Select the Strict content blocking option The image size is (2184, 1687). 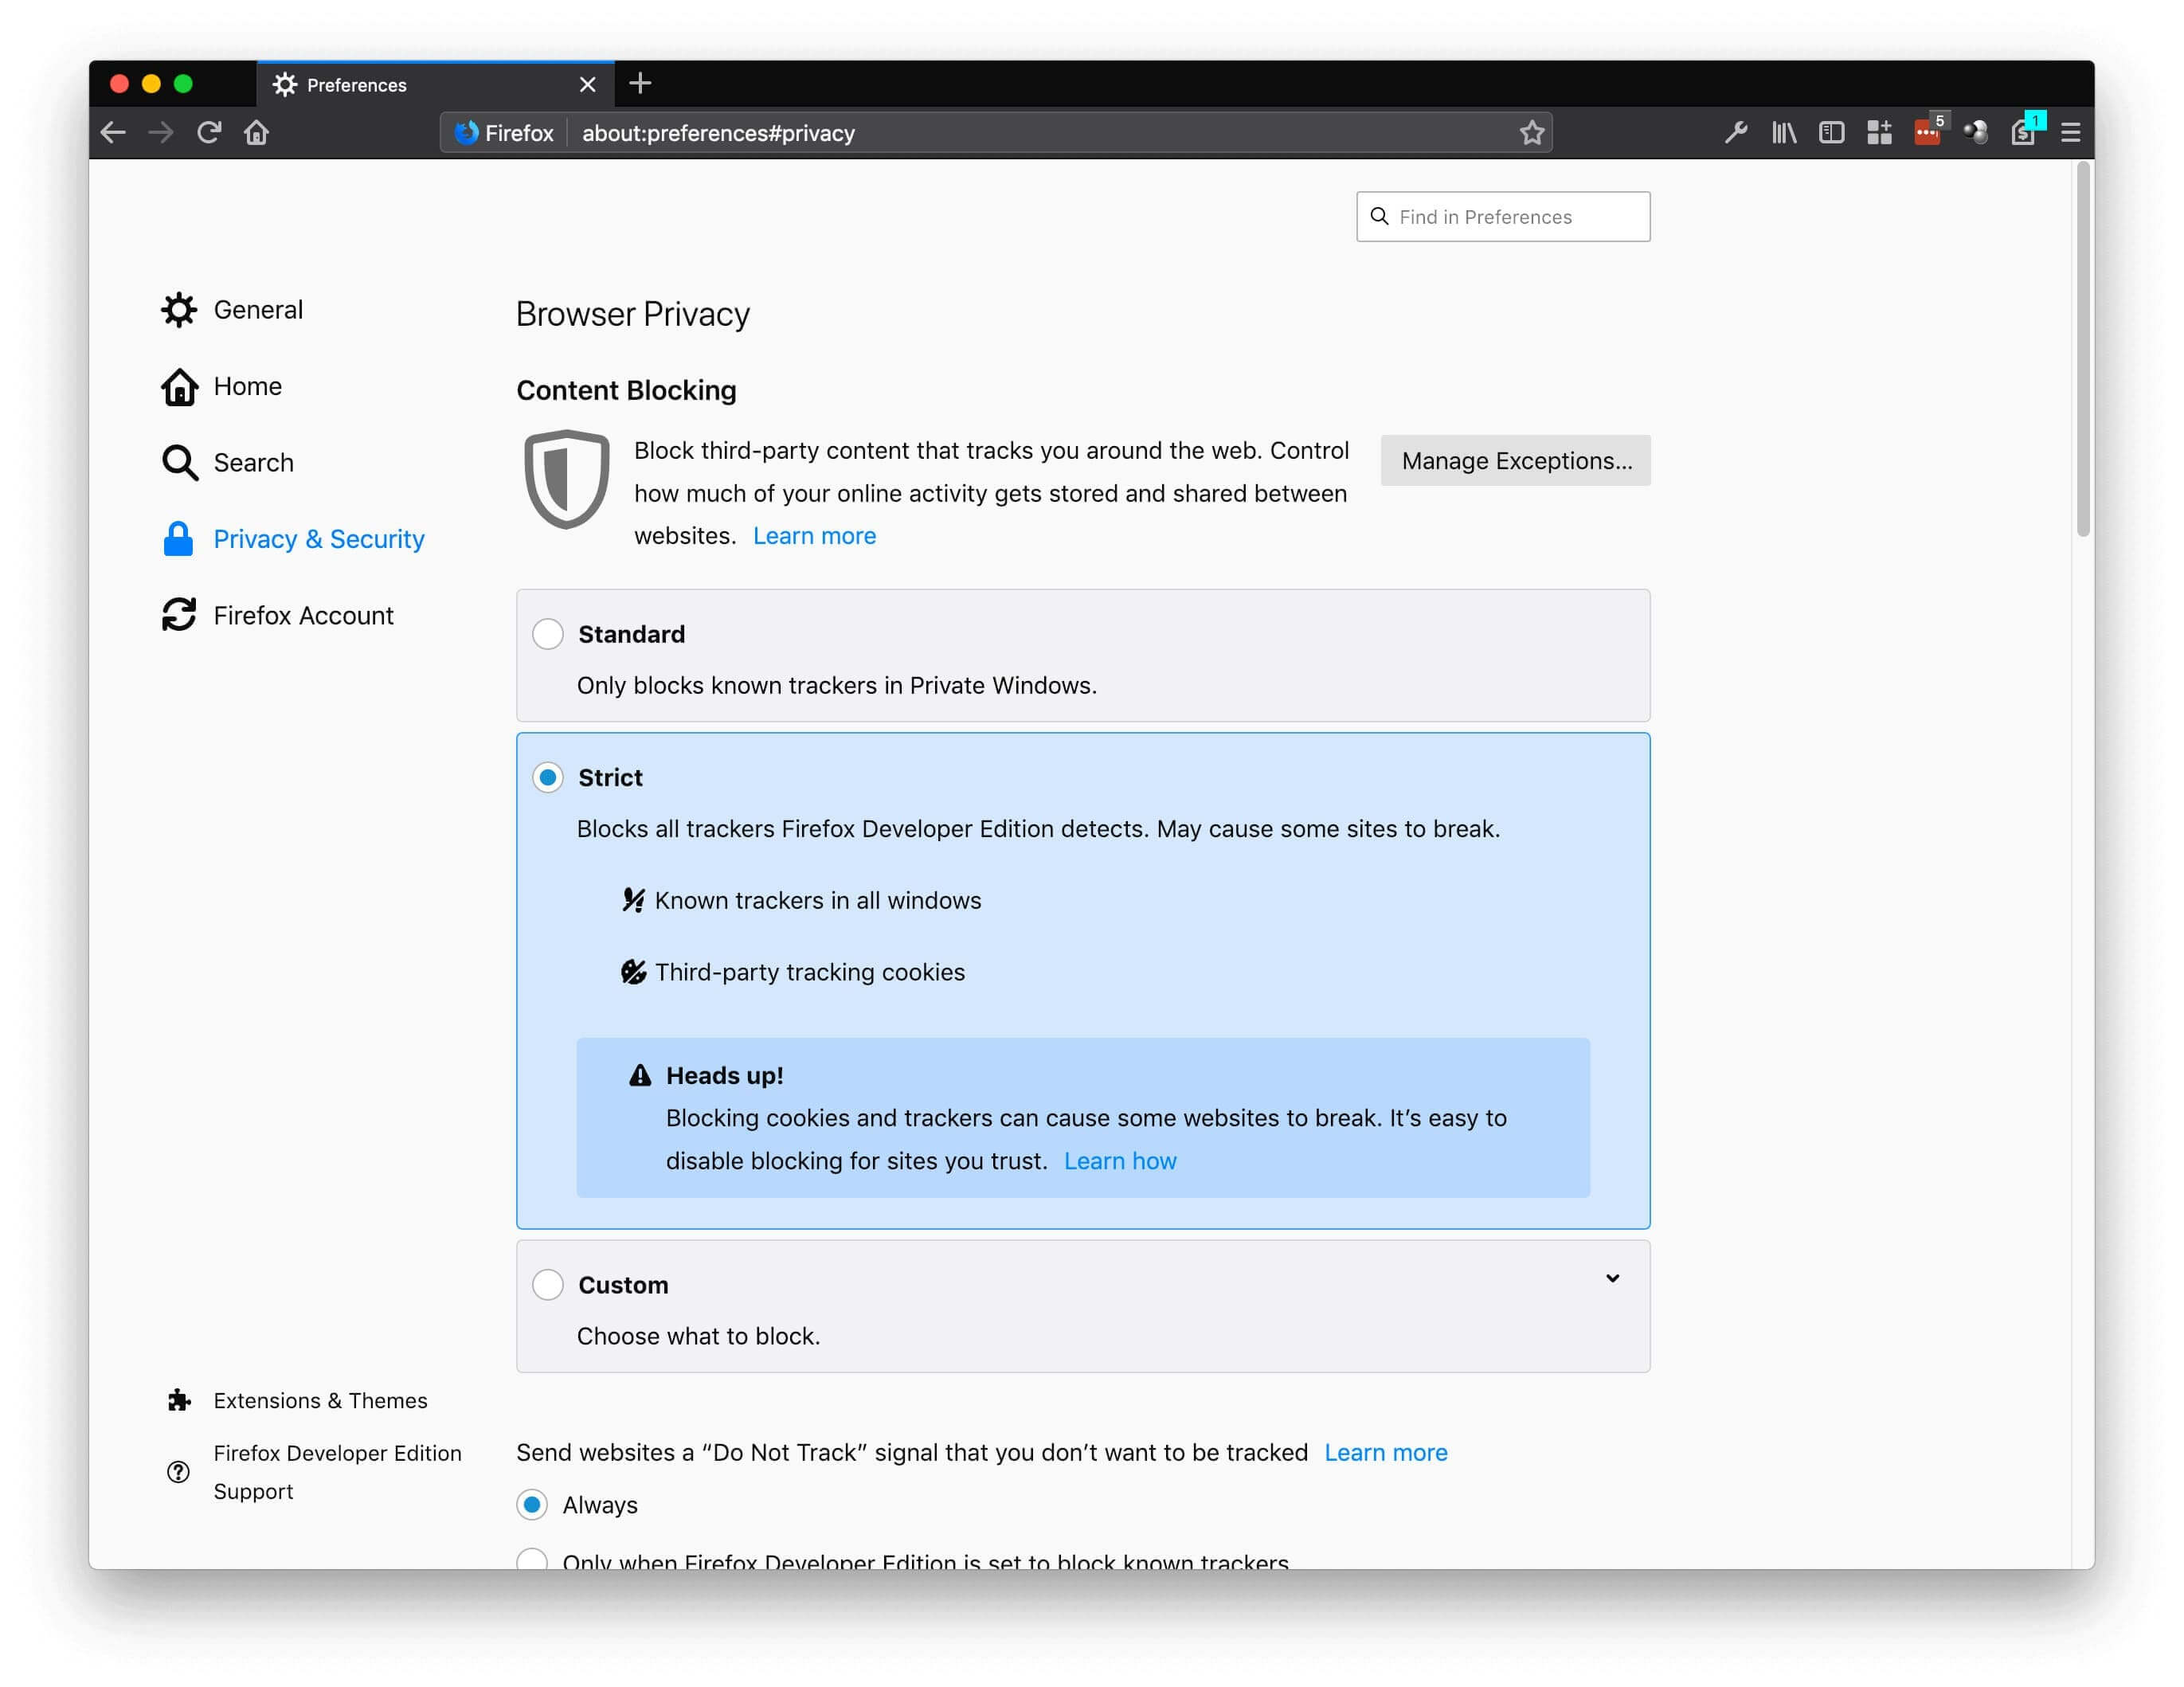547,776
